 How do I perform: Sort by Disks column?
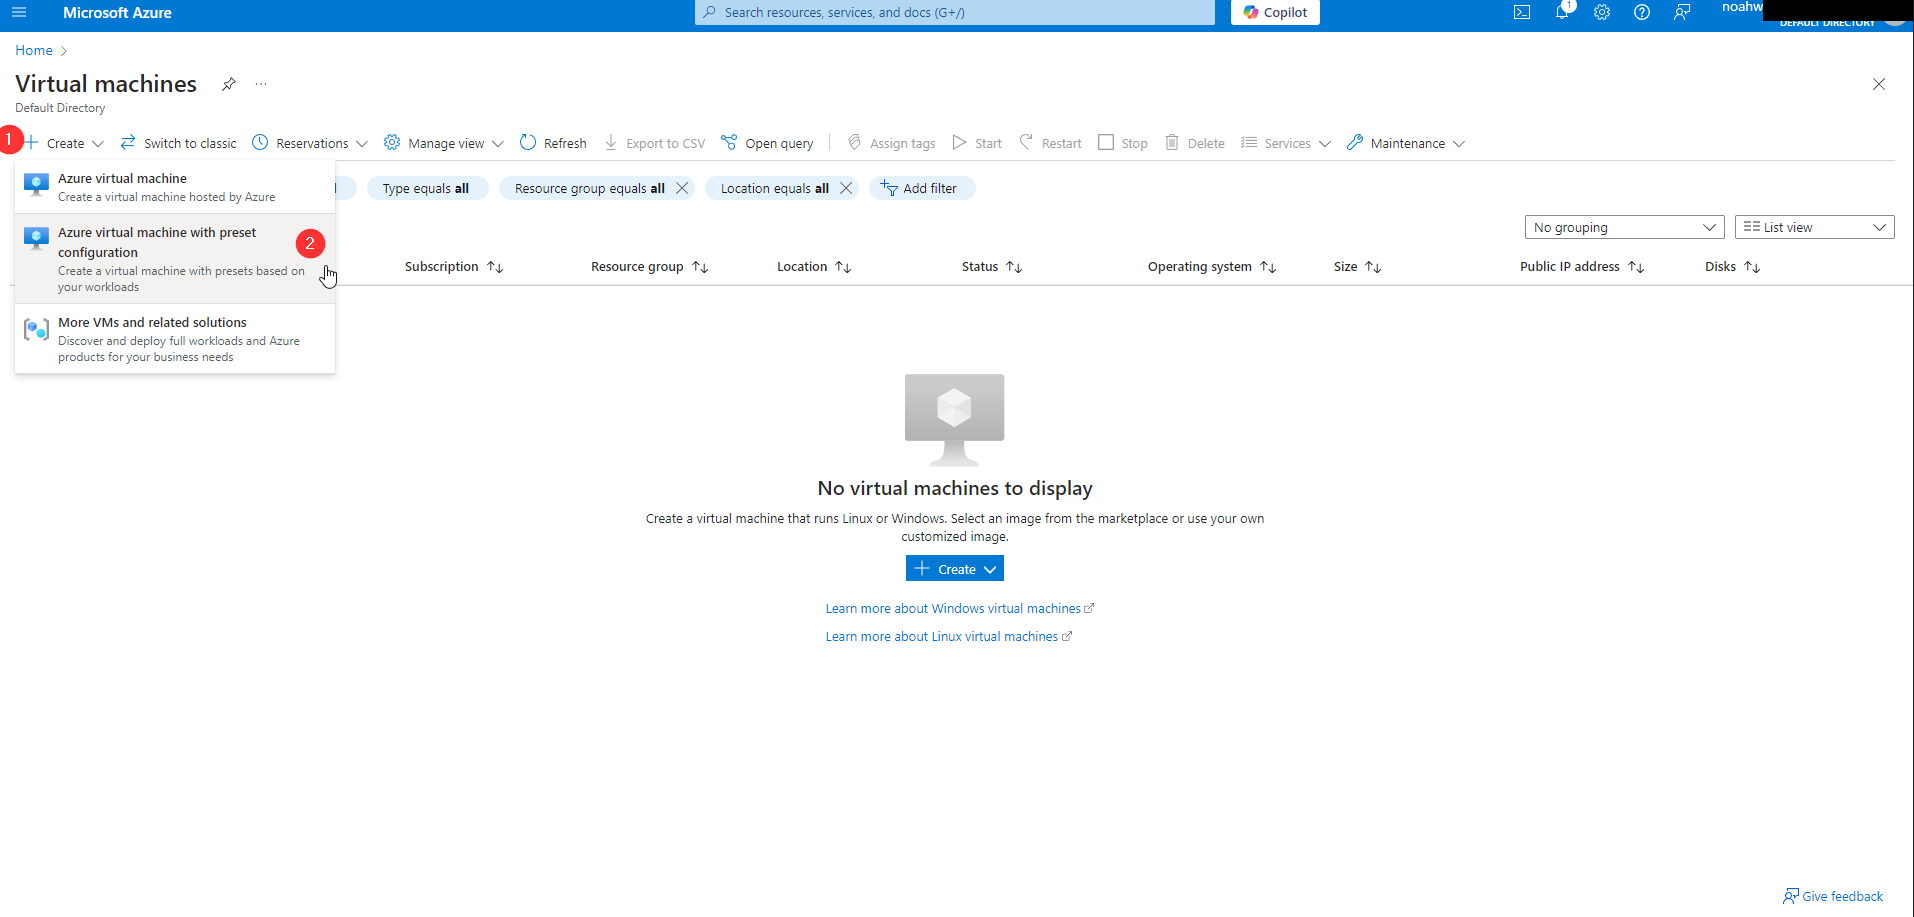coord(1733,267)
